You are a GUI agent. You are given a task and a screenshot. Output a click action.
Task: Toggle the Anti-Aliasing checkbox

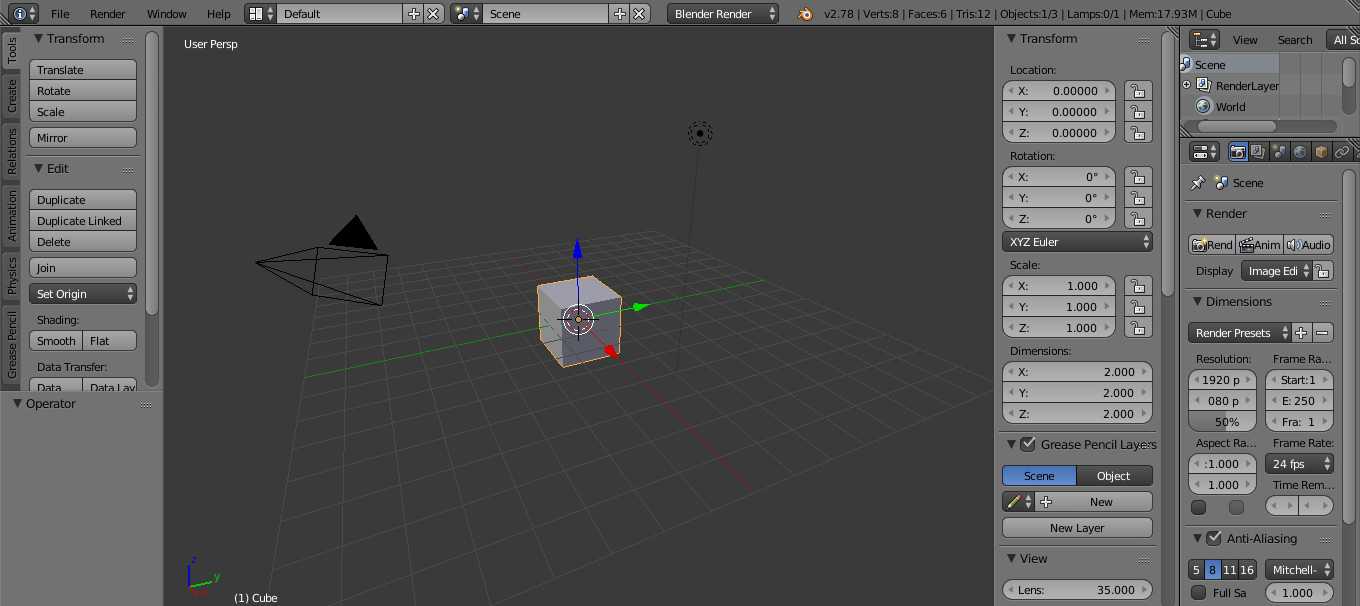coord(1214,538)
